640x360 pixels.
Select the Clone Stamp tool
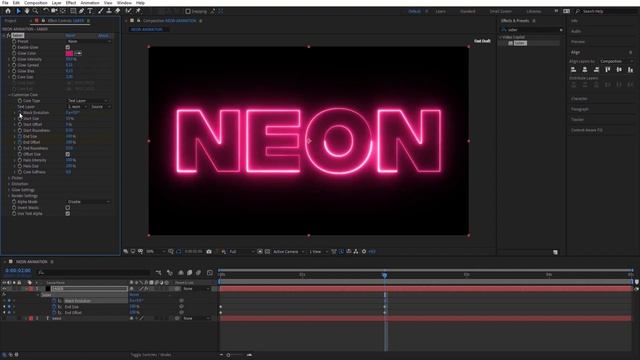(x=109, y=11)
